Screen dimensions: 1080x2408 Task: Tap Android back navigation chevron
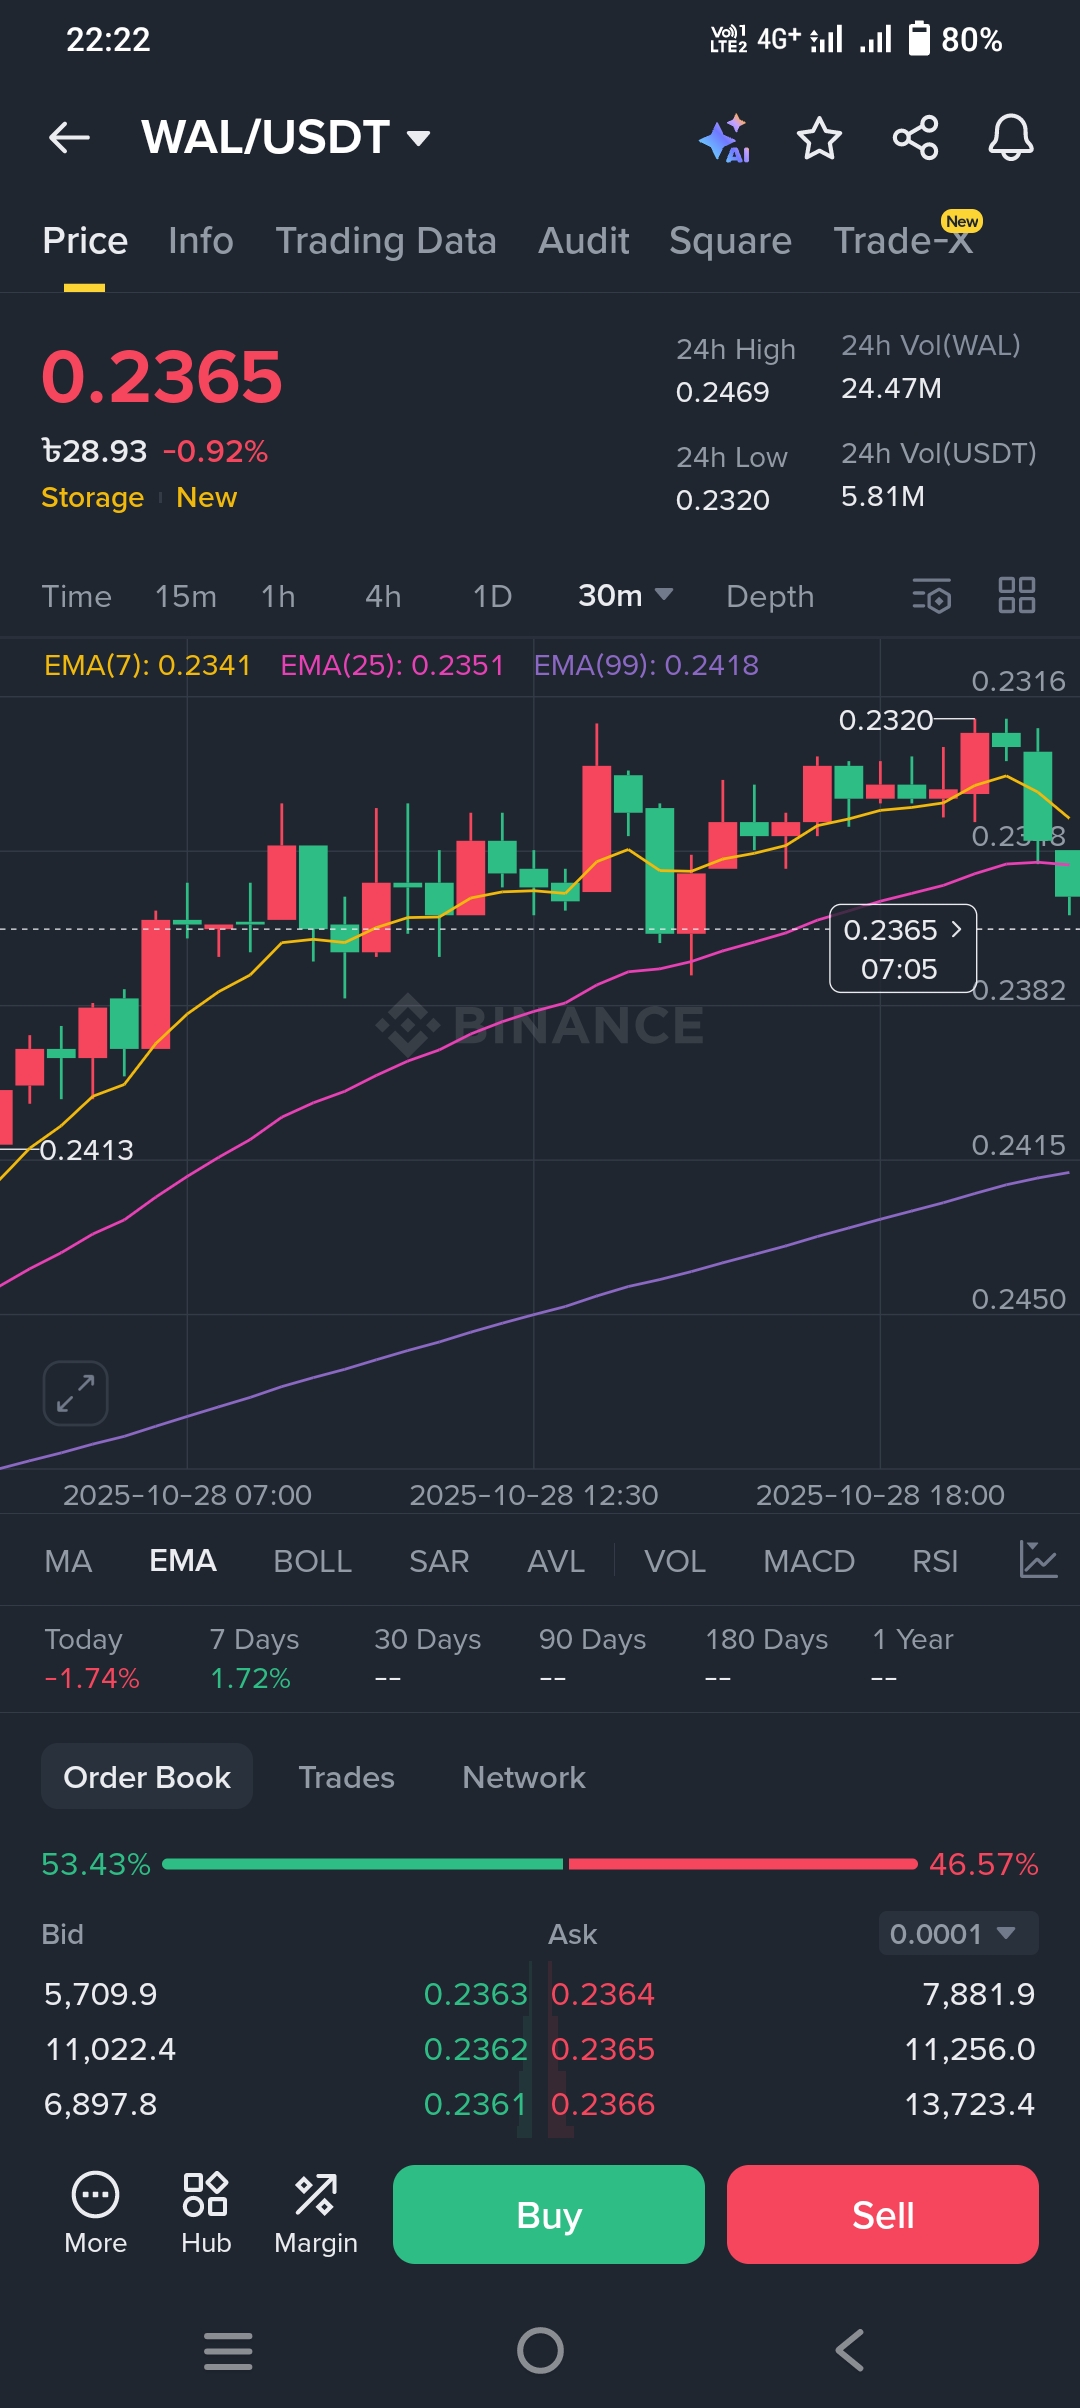click(850, 2350)
